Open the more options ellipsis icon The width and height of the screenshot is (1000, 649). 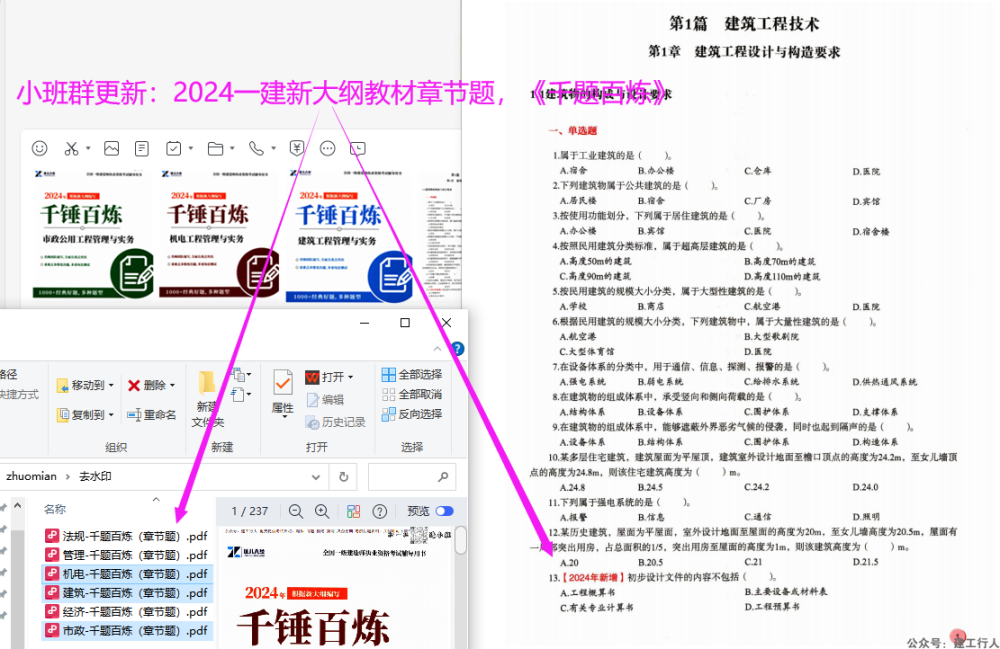click(328, 149)
